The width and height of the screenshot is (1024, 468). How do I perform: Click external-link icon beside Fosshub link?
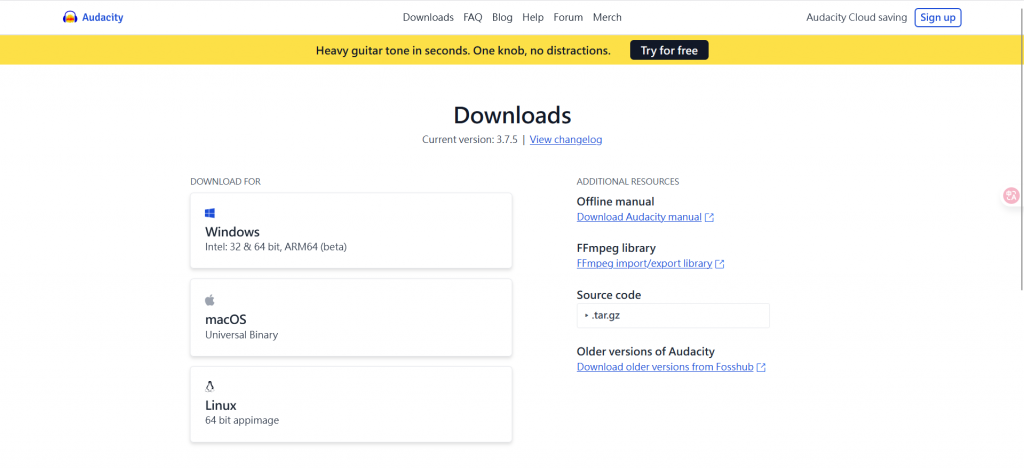point(761,367)
